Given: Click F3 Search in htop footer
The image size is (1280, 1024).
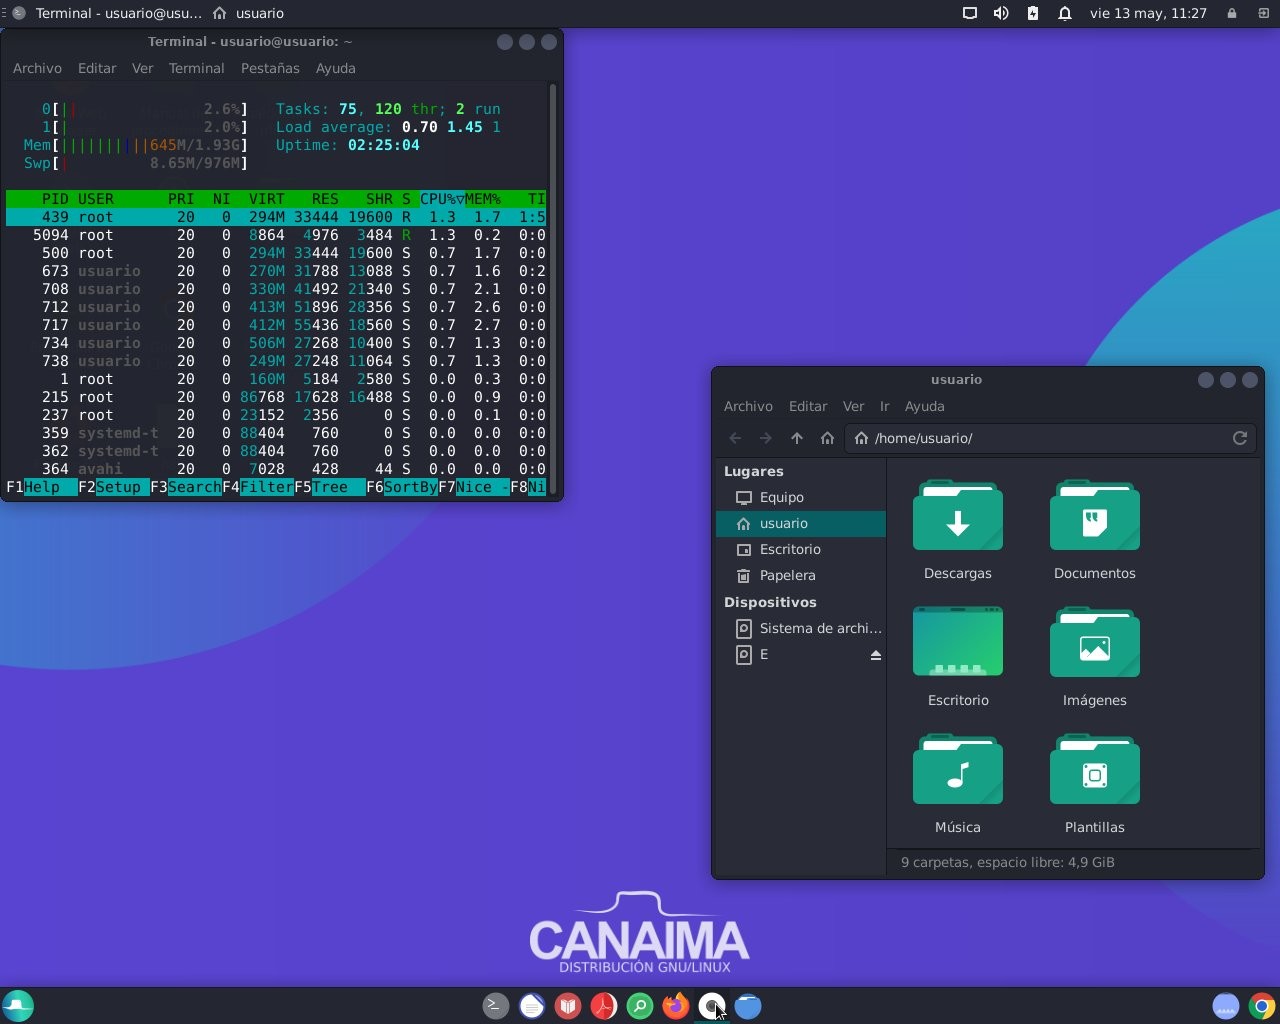Looking at the screenshot, I should tap(186, 487).
